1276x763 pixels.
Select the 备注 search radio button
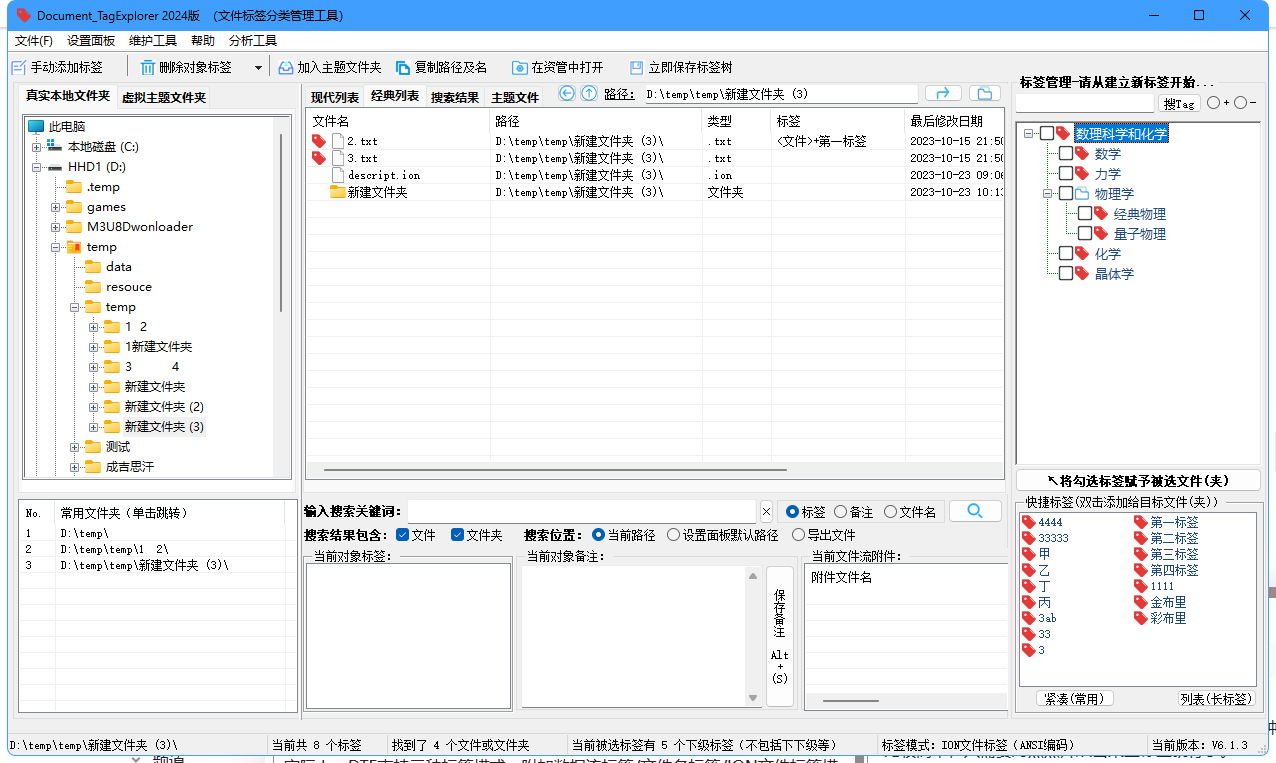tap(840, 512)
